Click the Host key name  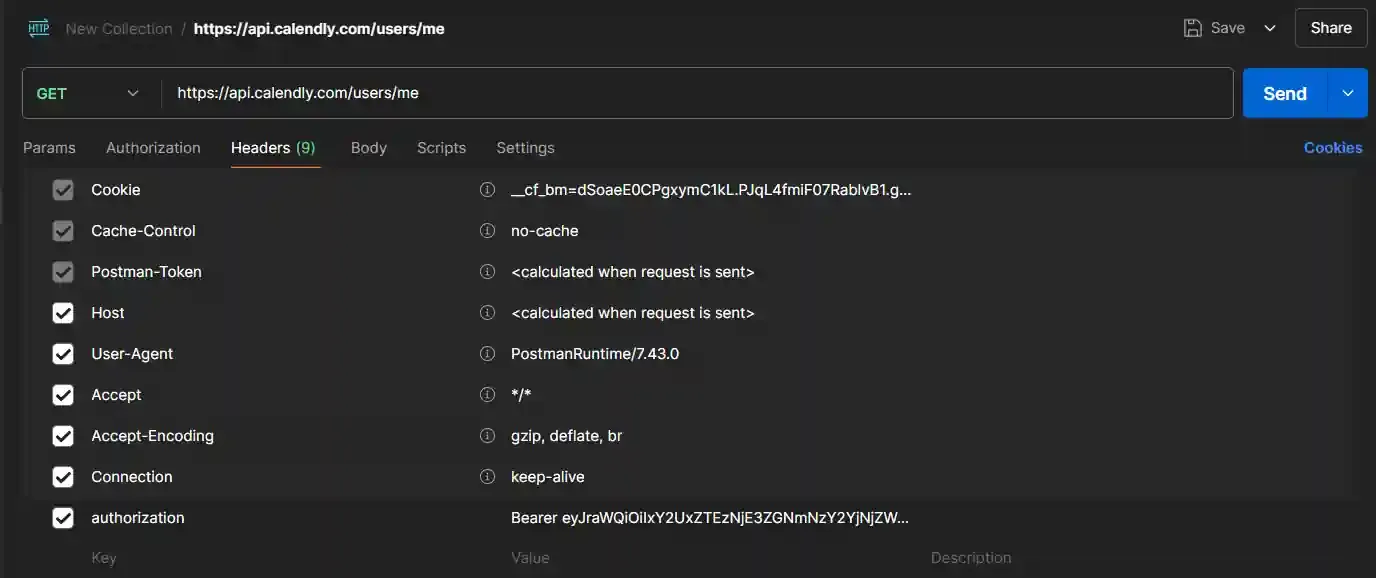(108, 312)
